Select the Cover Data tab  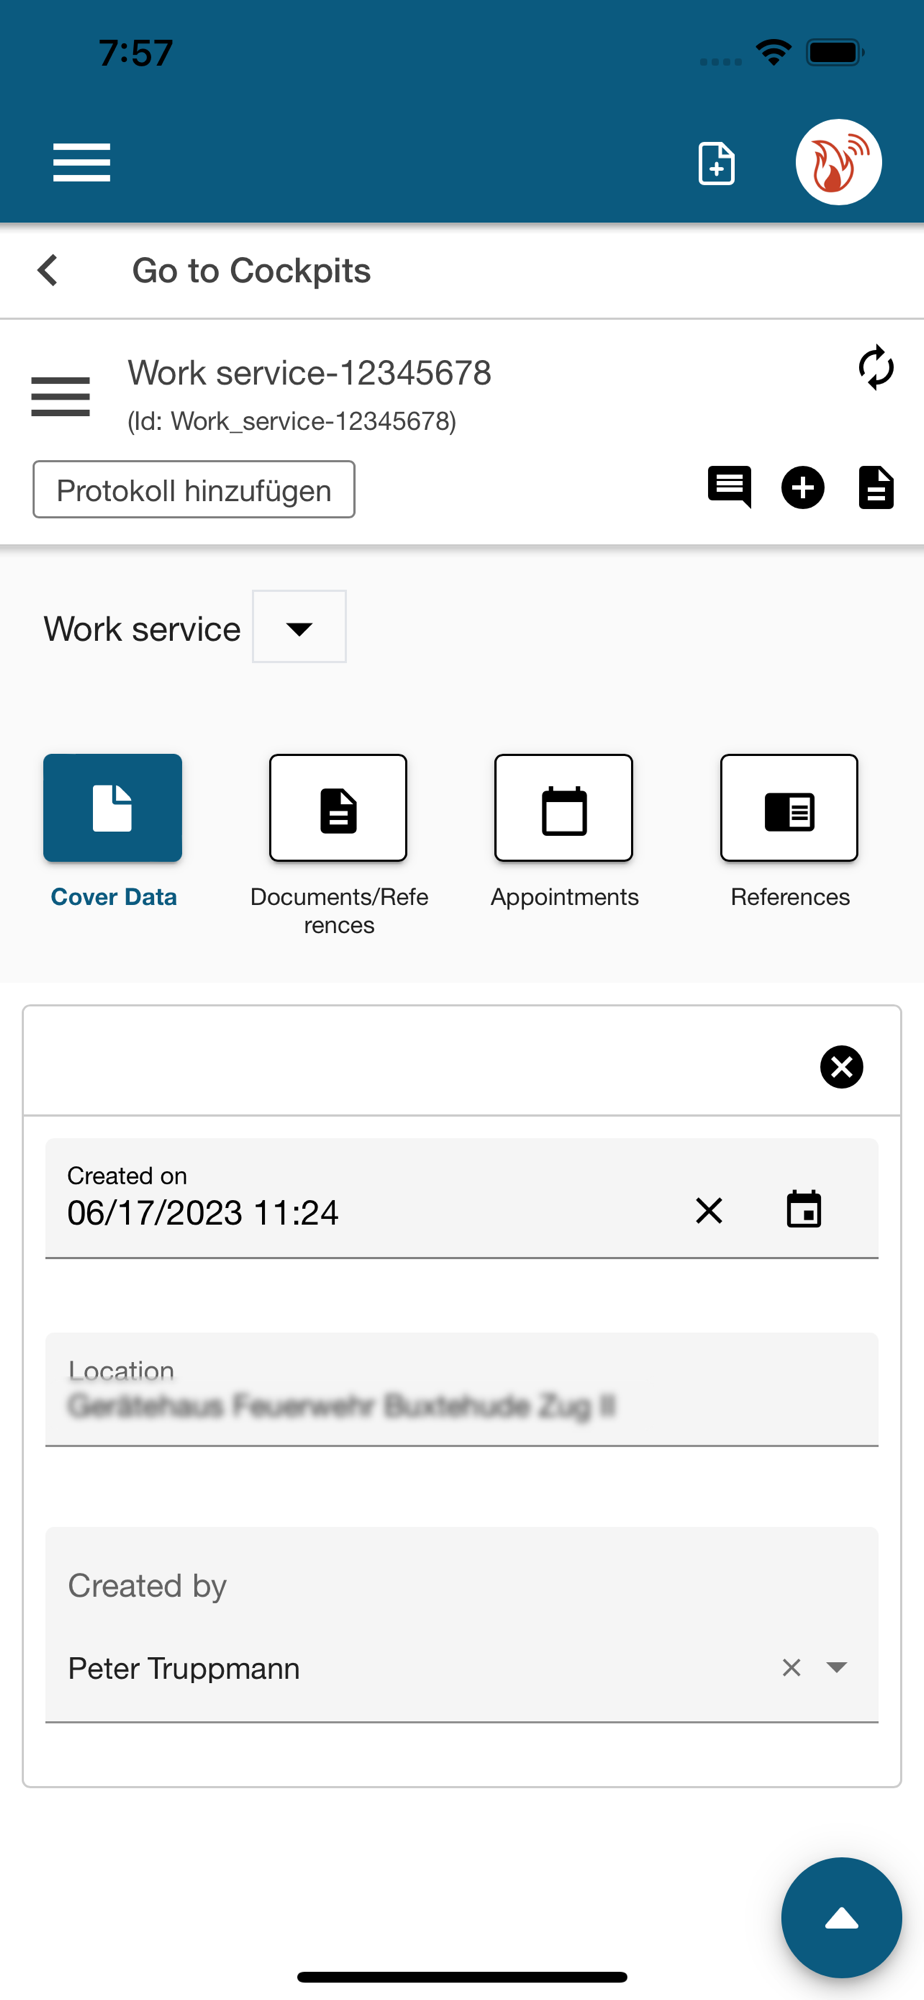(113, 808)
